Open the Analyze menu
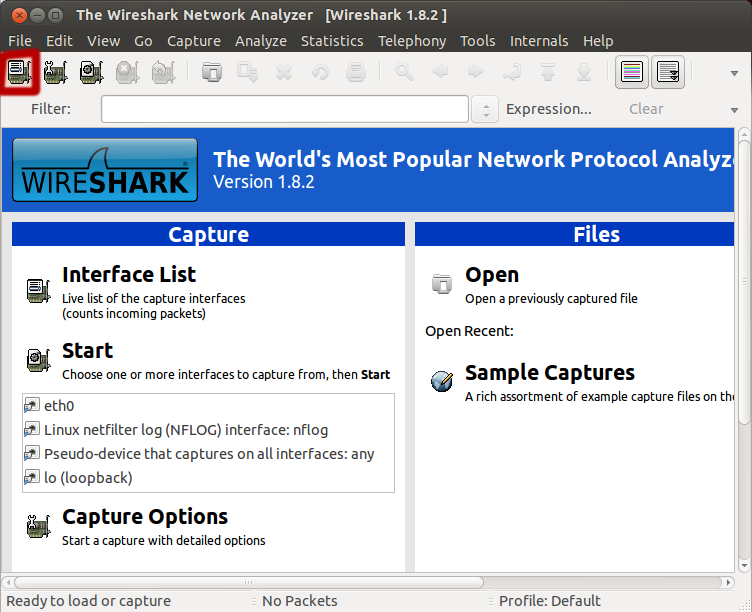The width and height of the screenshot is (752, 612). [x=261, y=41]
